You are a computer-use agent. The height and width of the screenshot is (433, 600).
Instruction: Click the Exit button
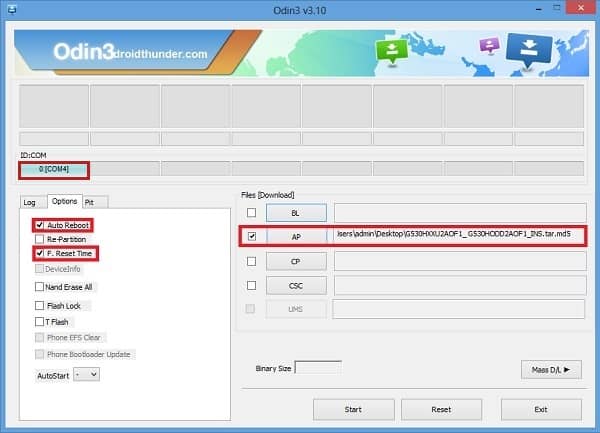point(541,410)
